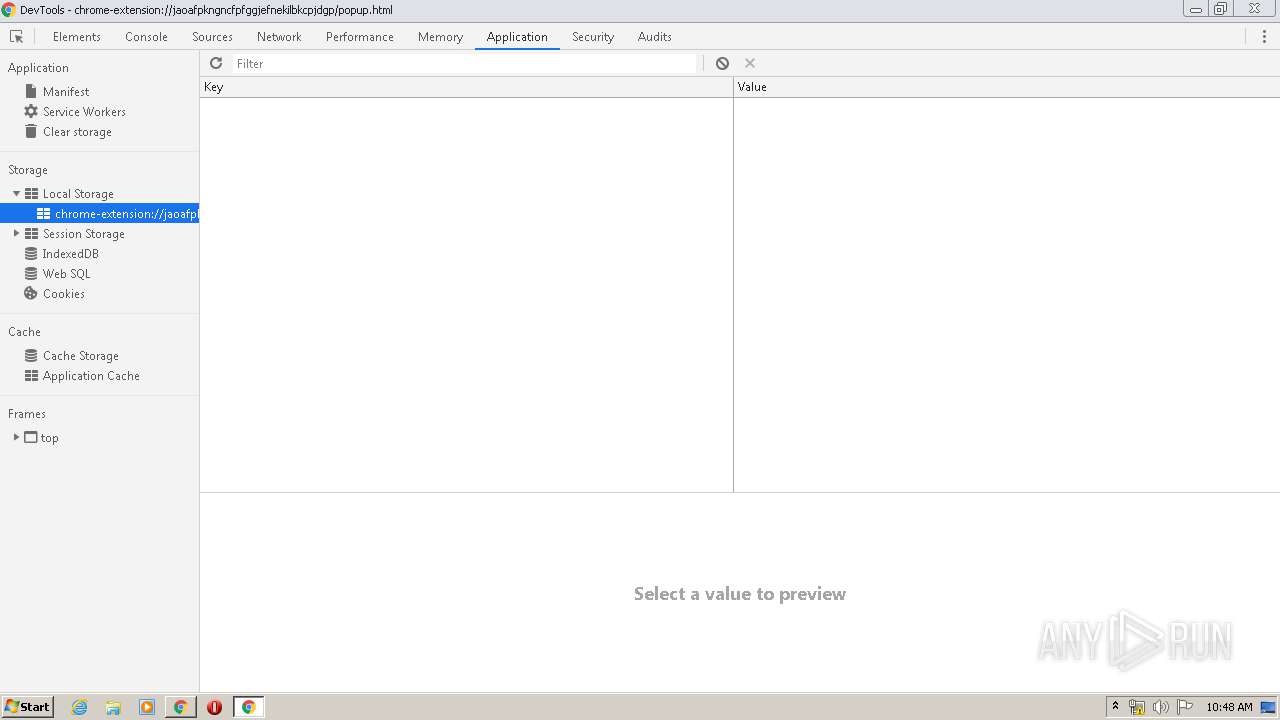The width and height of the screenshot is (1280, 720).
Task: Focus the Filter input field
Action: pos(465,63)
